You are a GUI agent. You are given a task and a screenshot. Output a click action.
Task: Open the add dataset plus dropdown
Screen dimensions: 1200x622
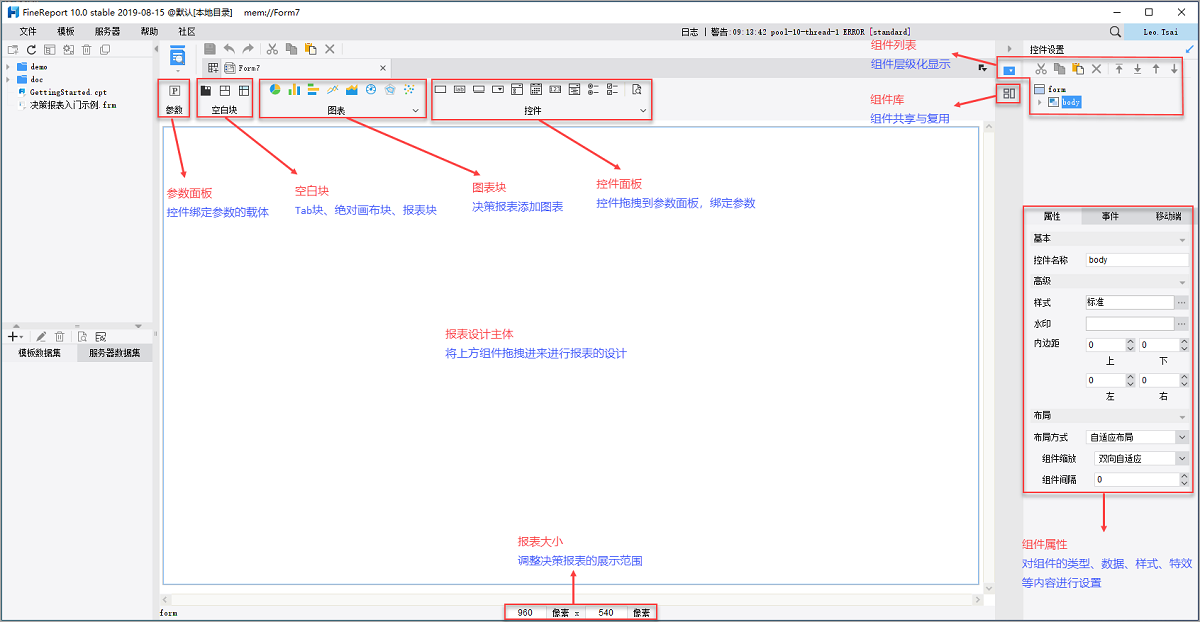[16, 337]
